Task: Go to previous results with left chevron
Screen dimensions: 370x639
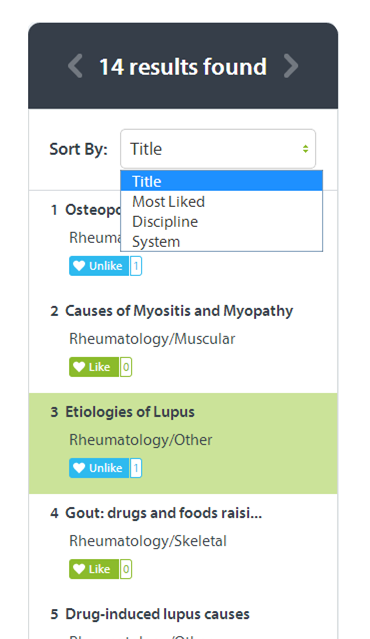Action: (75, 66)
